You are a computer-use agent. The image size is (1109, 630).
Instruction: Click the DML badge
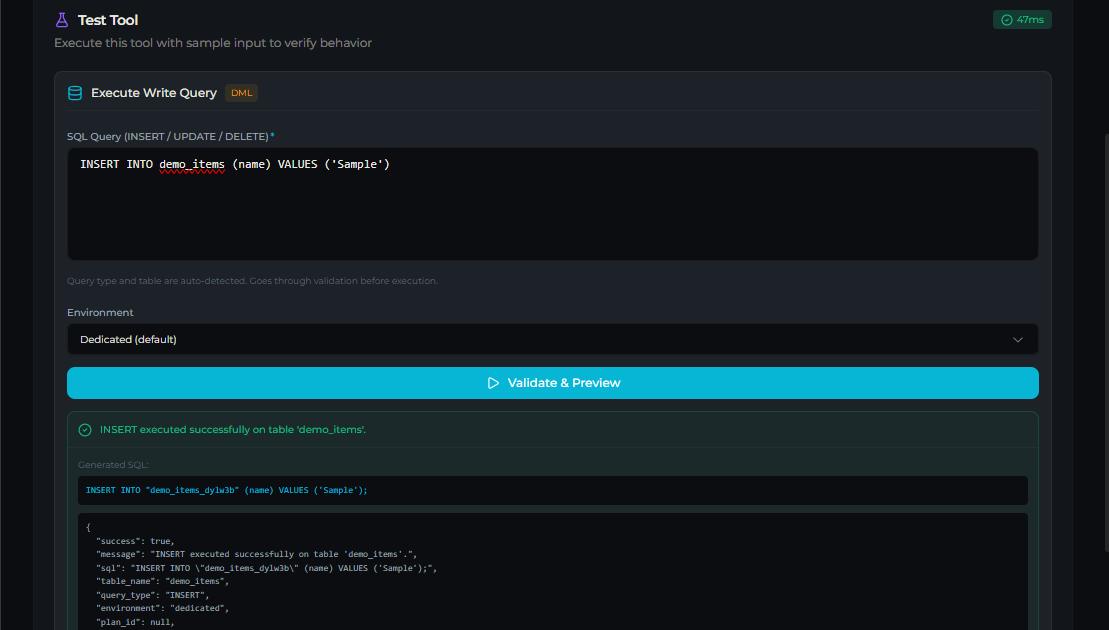click(241, 93)
